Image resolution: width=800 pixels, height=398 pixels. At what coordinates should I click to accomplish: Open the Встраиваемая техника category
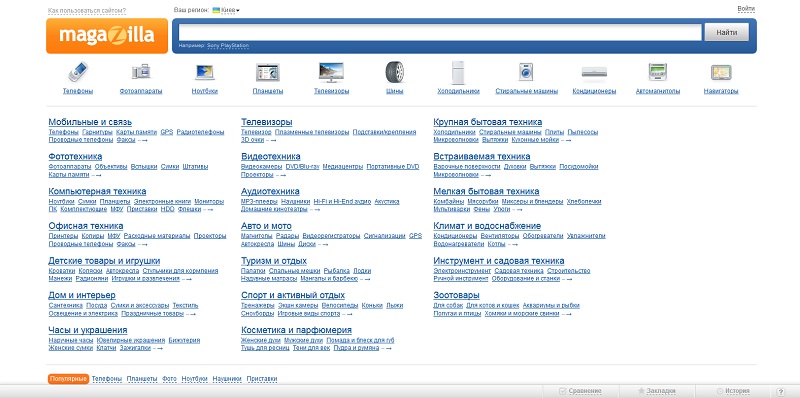click(482, 157)
